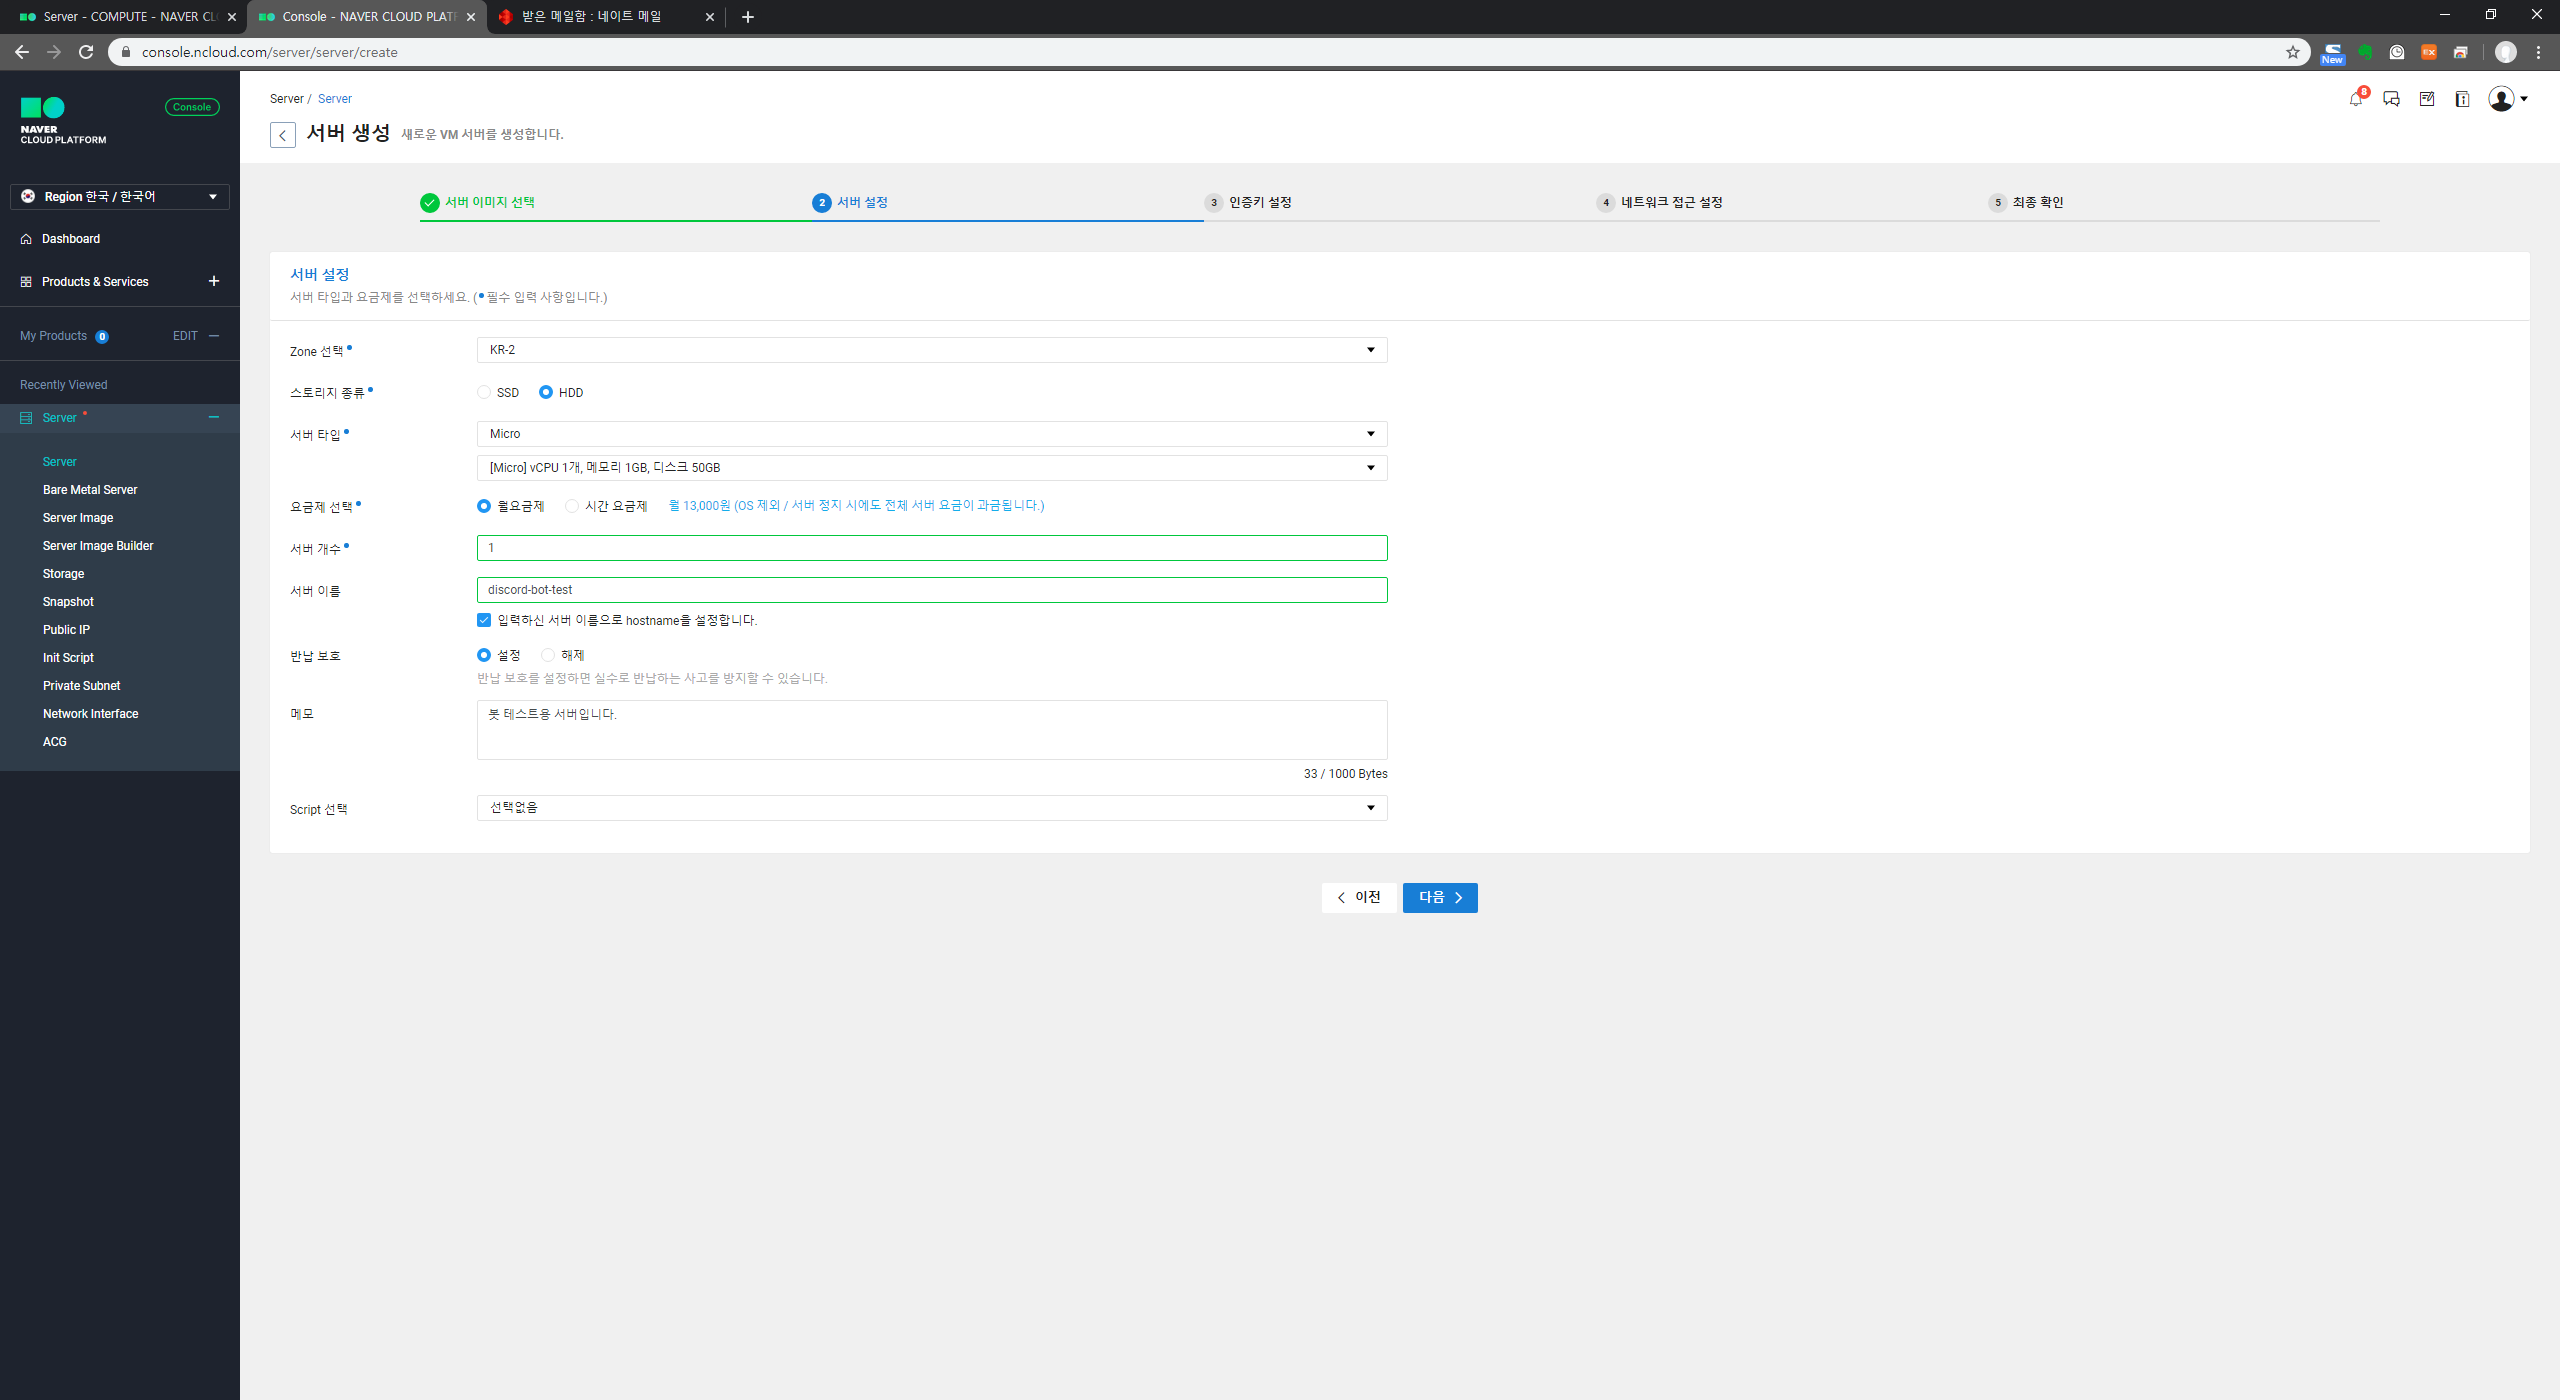Image resolution: width=2560 pixels, height=1400 pixels.
Task: Select 해제 for 반납 보호
Action: [548, 655]
